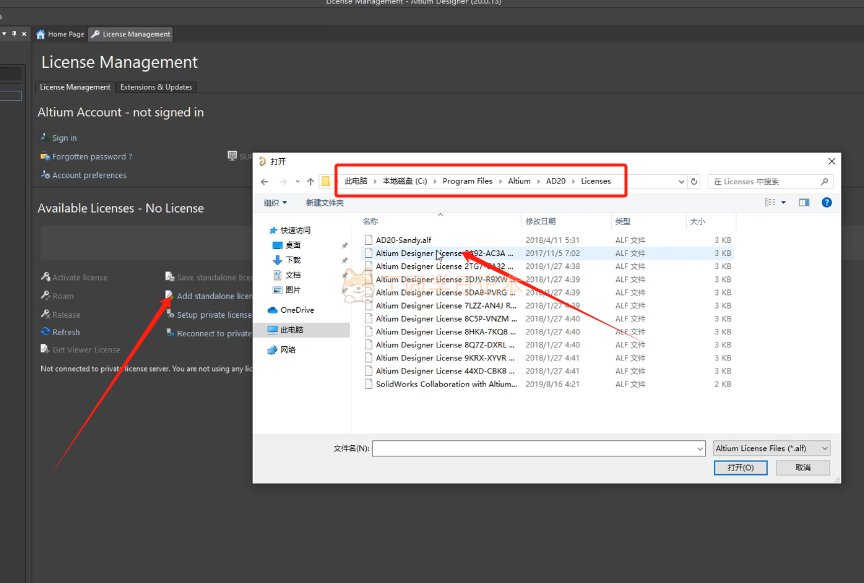The image size is (864, 583).
Task: Switch to the Extensions & Updates tab
Action: coord(156,87)
